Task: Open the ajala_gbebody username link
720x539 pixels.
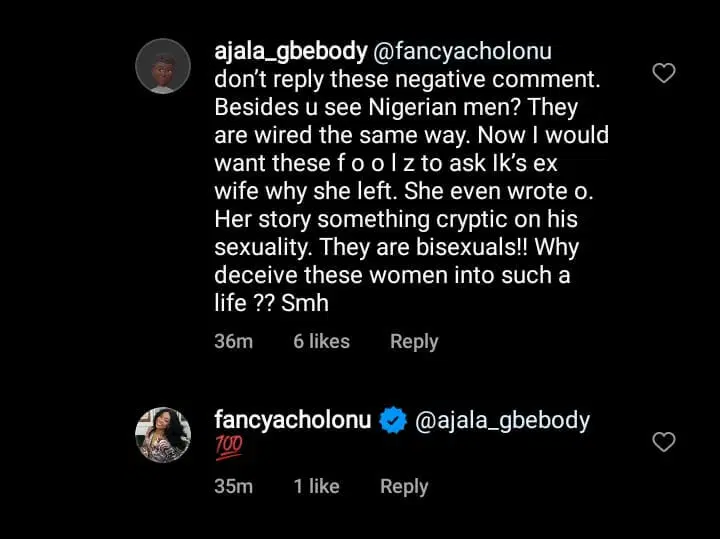Action: click(x=283, y=47)
